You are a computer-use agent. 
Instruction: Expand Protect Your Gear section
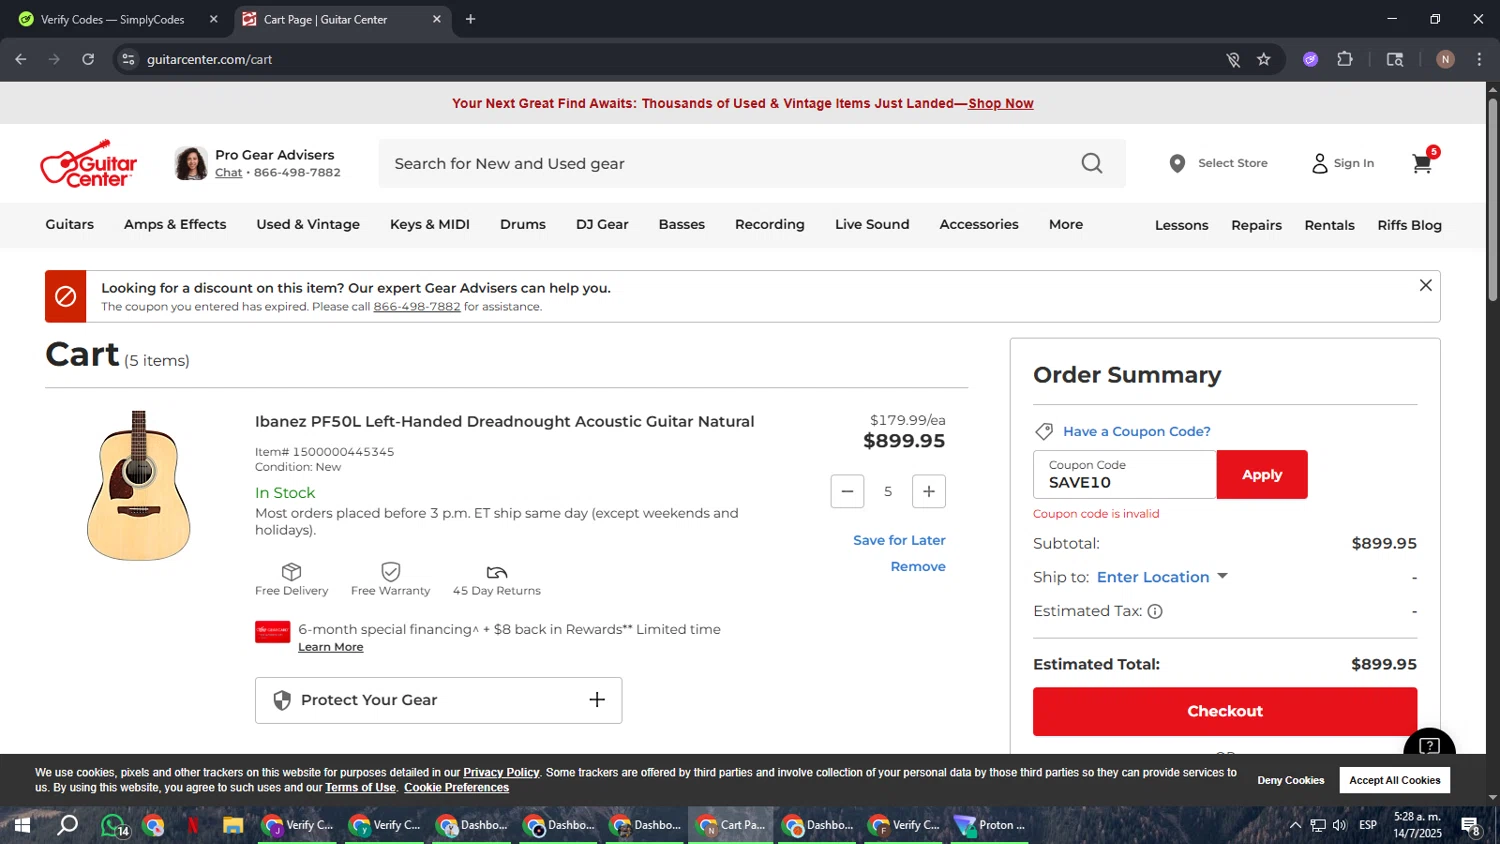[438, 700]
